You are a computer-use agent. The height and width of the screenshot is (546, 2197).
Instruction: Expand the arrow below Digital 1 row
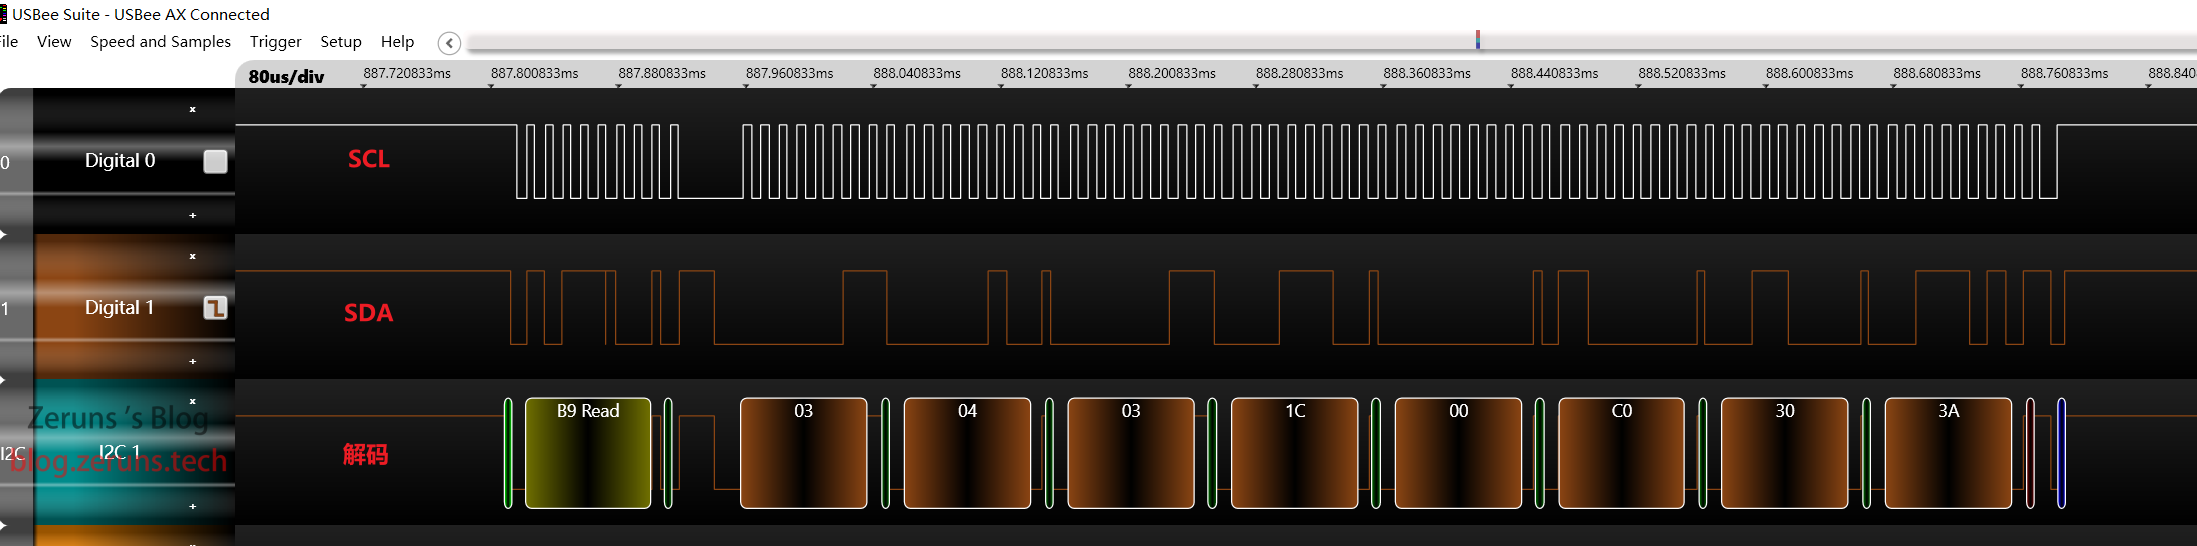pos(4,380)
